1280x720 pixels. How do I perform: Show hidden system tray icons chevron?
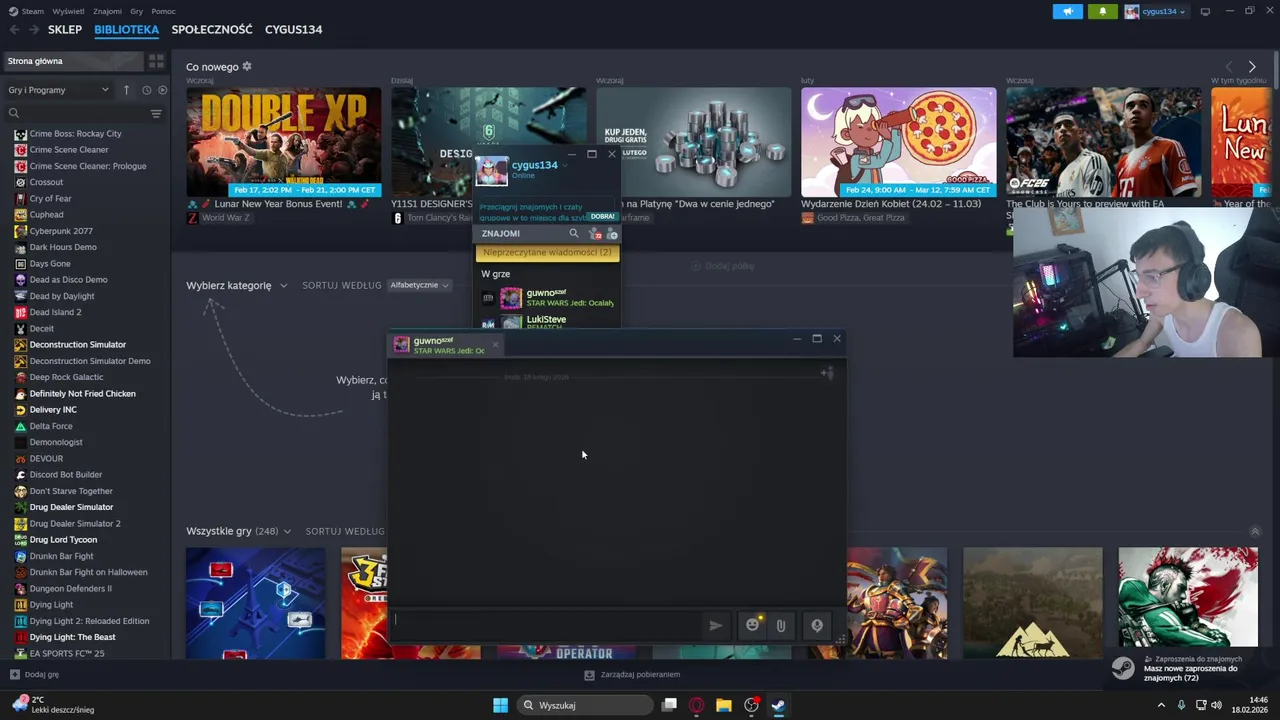point(1161,705)
